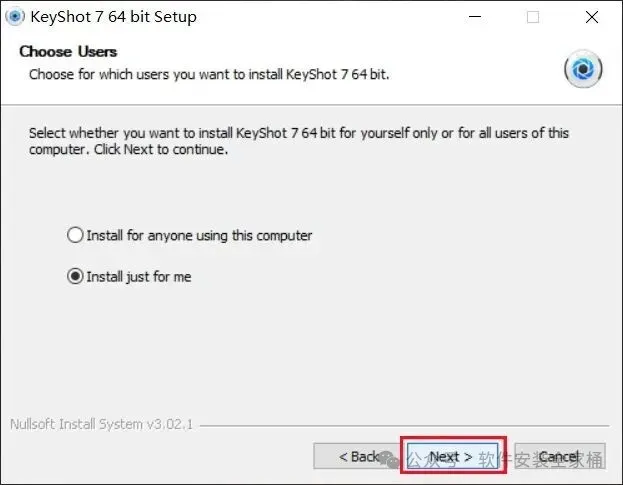623x485 pixels.
Task: Close the KeyShot 7 Setup window
Action: pyautogui.click(x=592, y=17)
